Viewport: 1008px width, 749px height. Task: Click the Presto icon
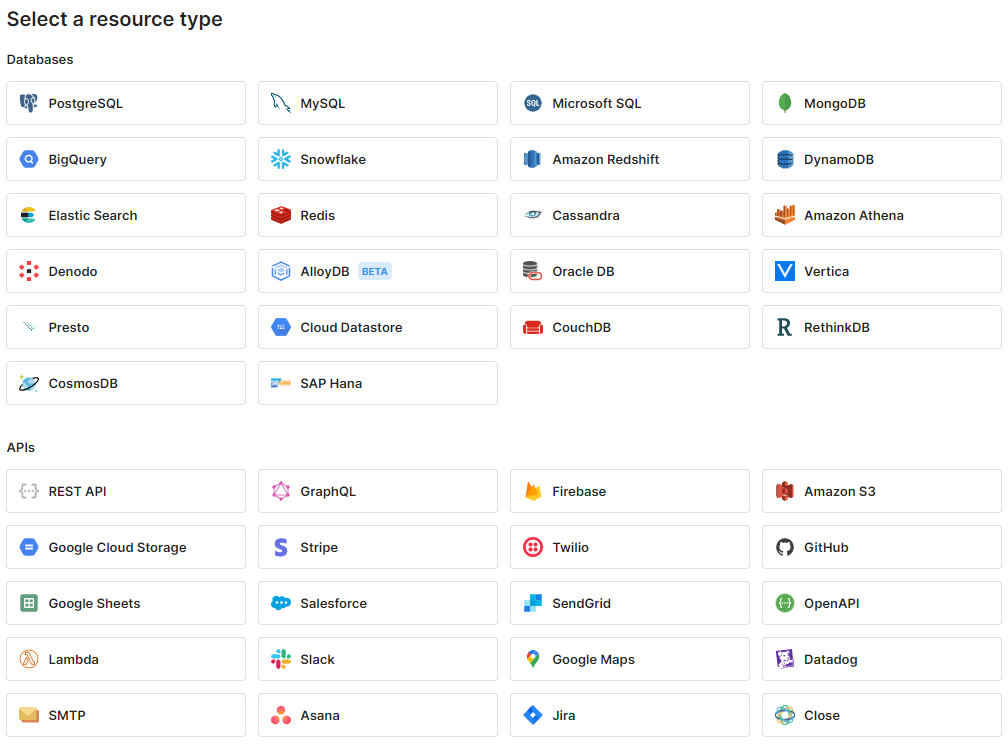pos(28,327)
